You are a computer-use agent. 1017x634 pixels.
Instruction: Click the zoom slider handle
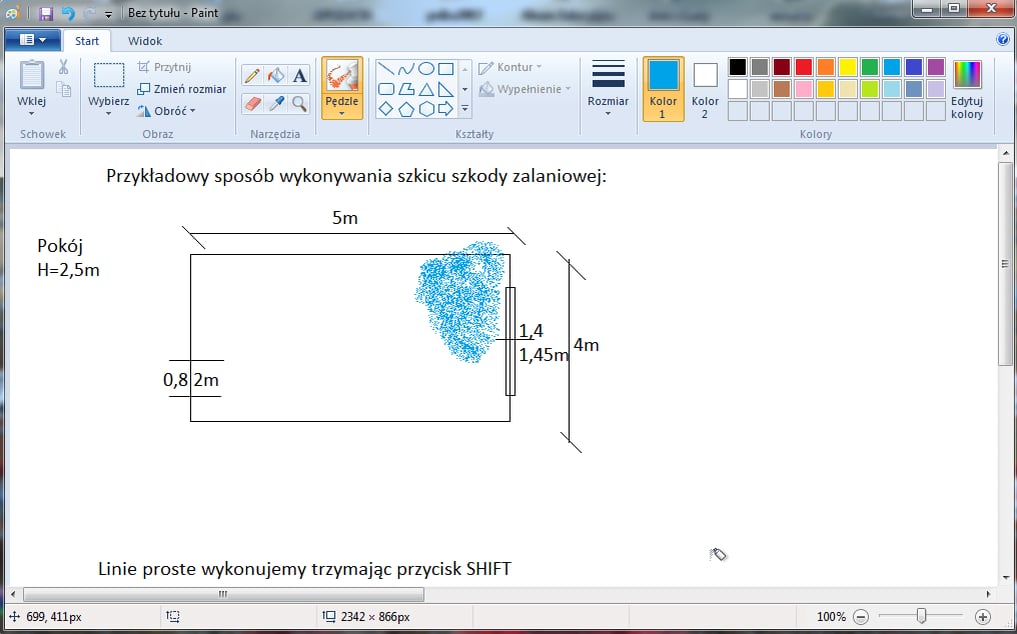(x=921, y=616)
